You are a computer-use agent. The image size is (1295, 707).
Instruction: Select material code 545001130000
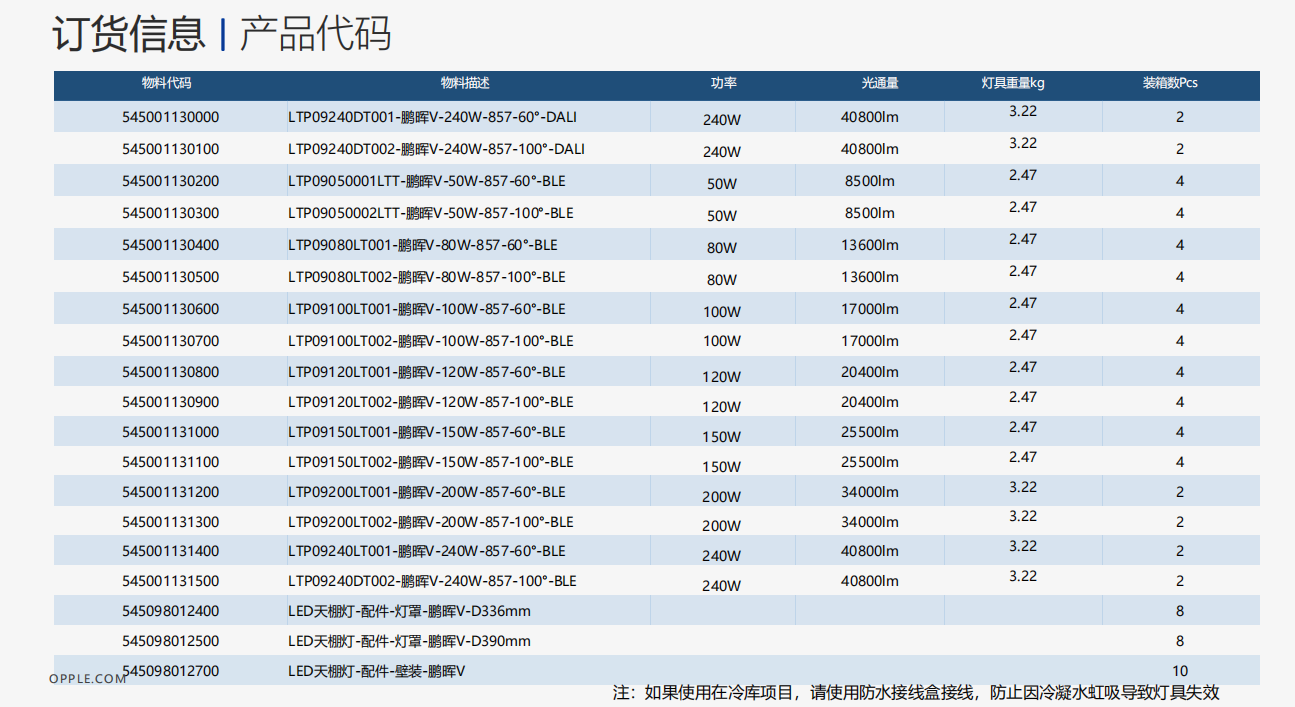coord(170,117)
